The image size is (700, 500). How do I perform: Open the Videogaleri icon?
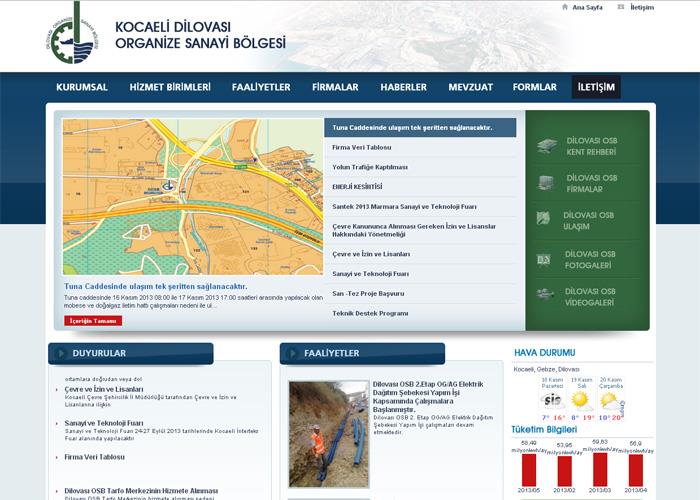point(545,294)
